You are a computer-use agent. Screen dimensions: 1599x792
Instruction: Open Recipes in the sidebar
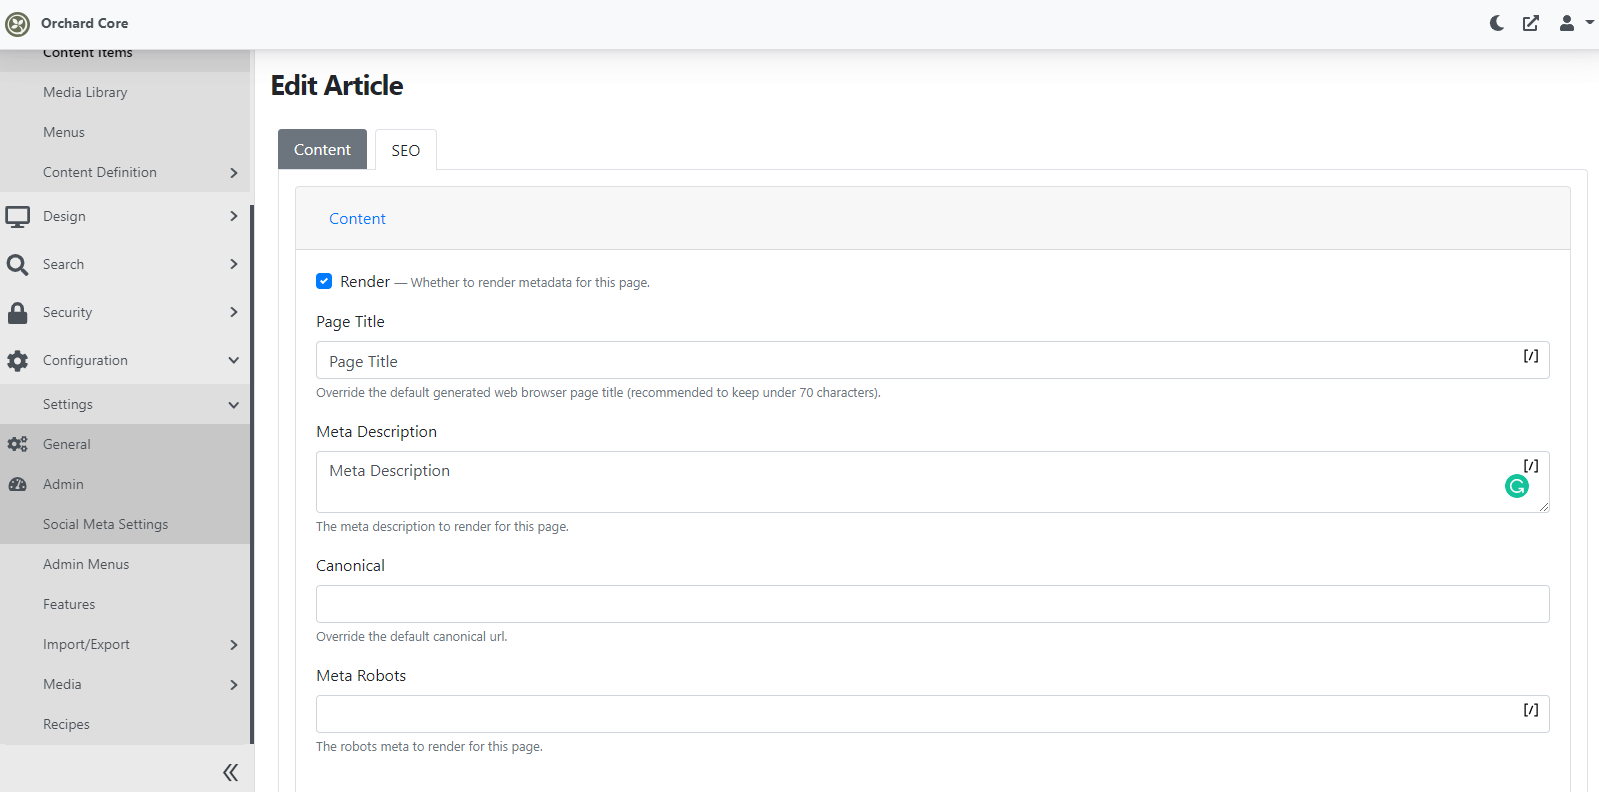(66, 724)
